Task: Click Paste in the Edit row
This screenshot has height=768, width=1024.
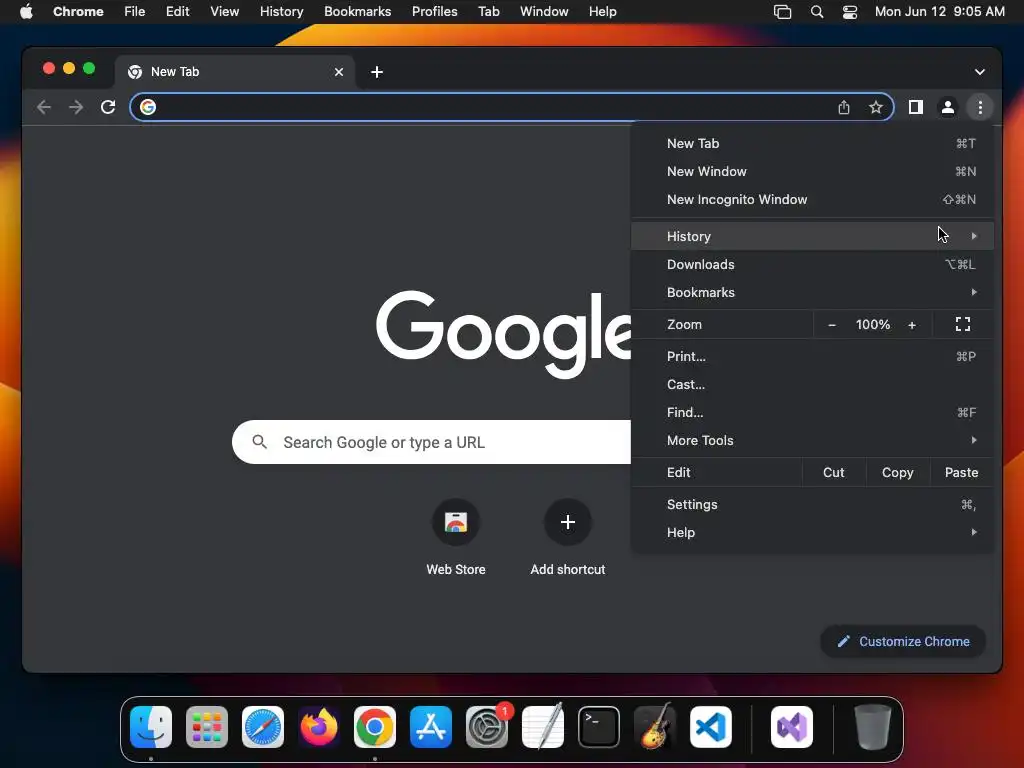Action: [961, 473]
